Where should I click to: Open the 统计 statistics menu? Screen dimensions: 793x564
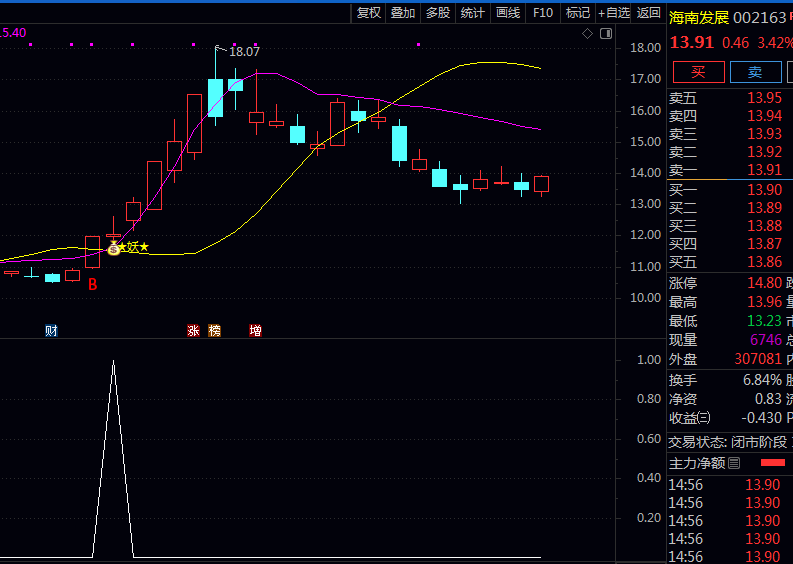tap(473, 12)
